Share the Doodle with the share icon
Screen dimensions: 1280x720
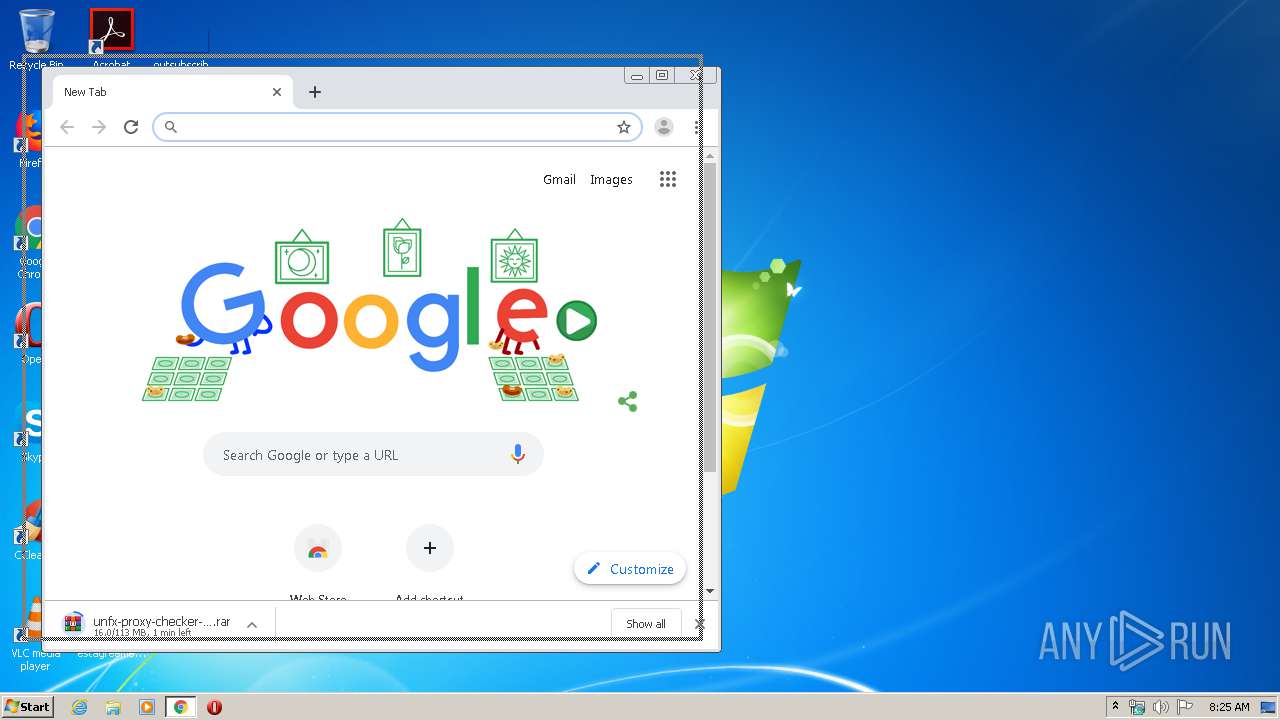coord(628,402)
